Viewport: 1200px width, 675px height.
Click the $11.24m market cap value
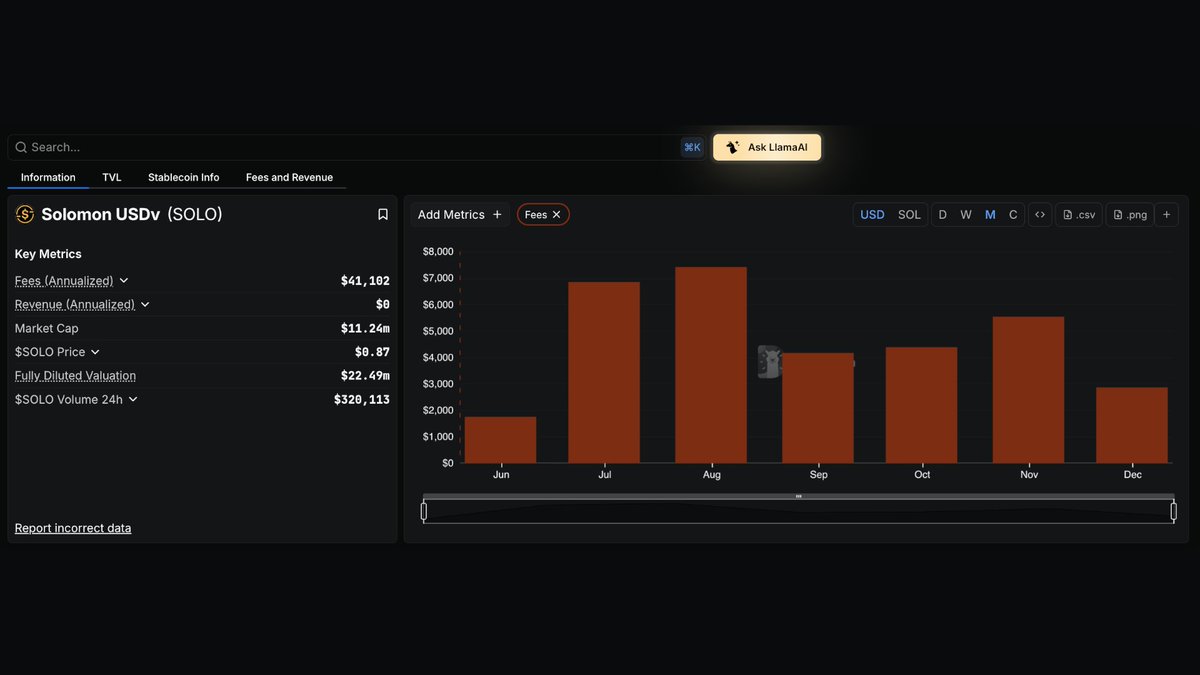pos(365,328)
